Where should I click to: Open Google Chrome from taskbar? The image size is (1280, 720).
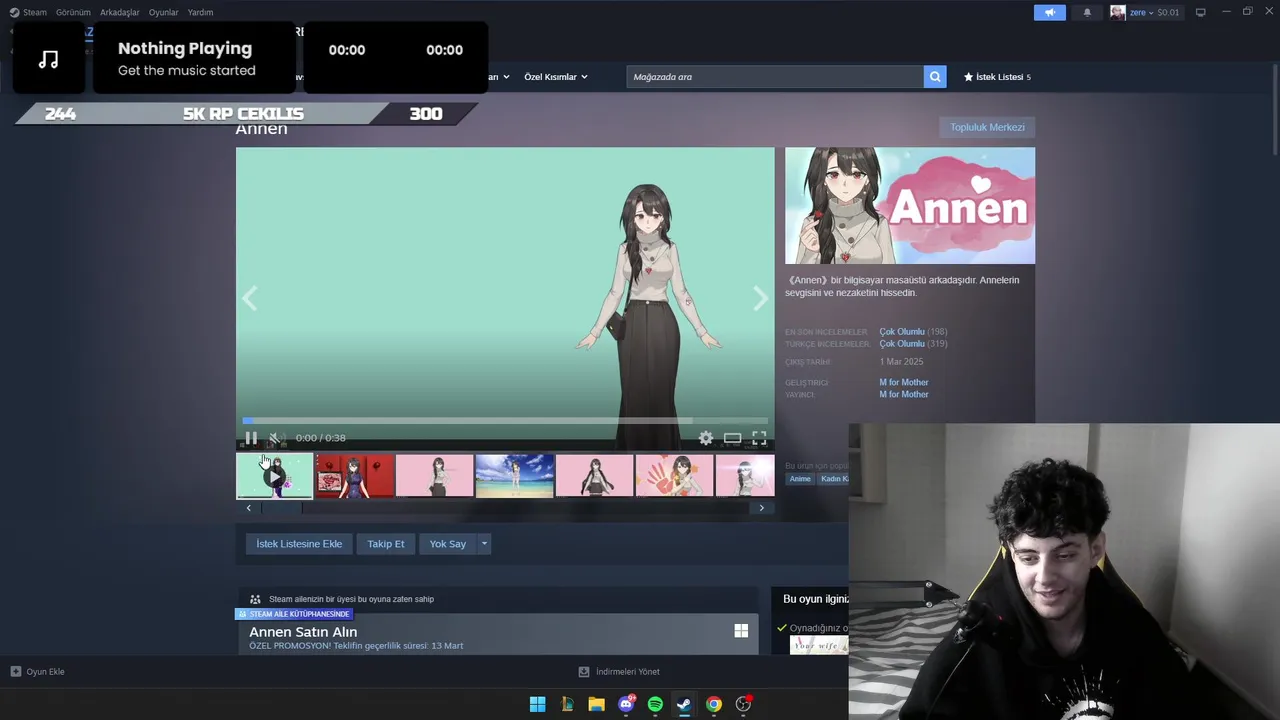[713, 704]
